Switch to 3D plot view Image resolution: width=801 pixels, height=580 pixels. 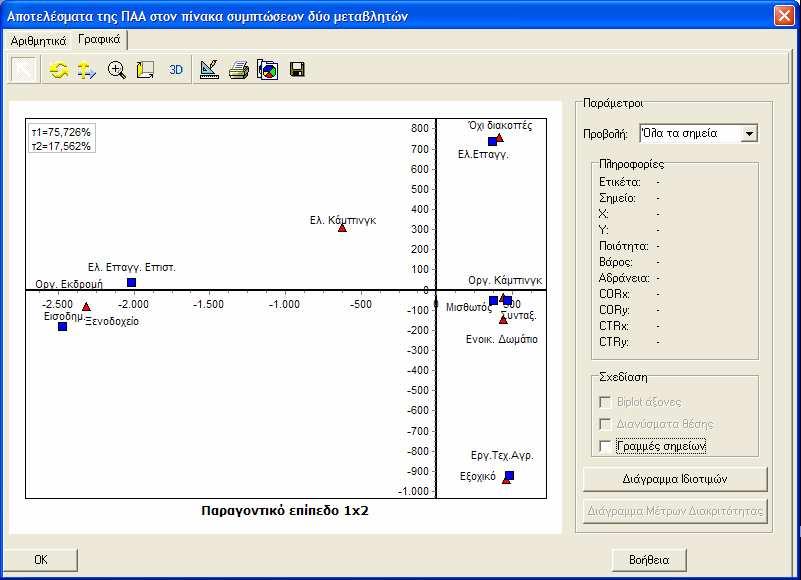click(x=175, y=70)
